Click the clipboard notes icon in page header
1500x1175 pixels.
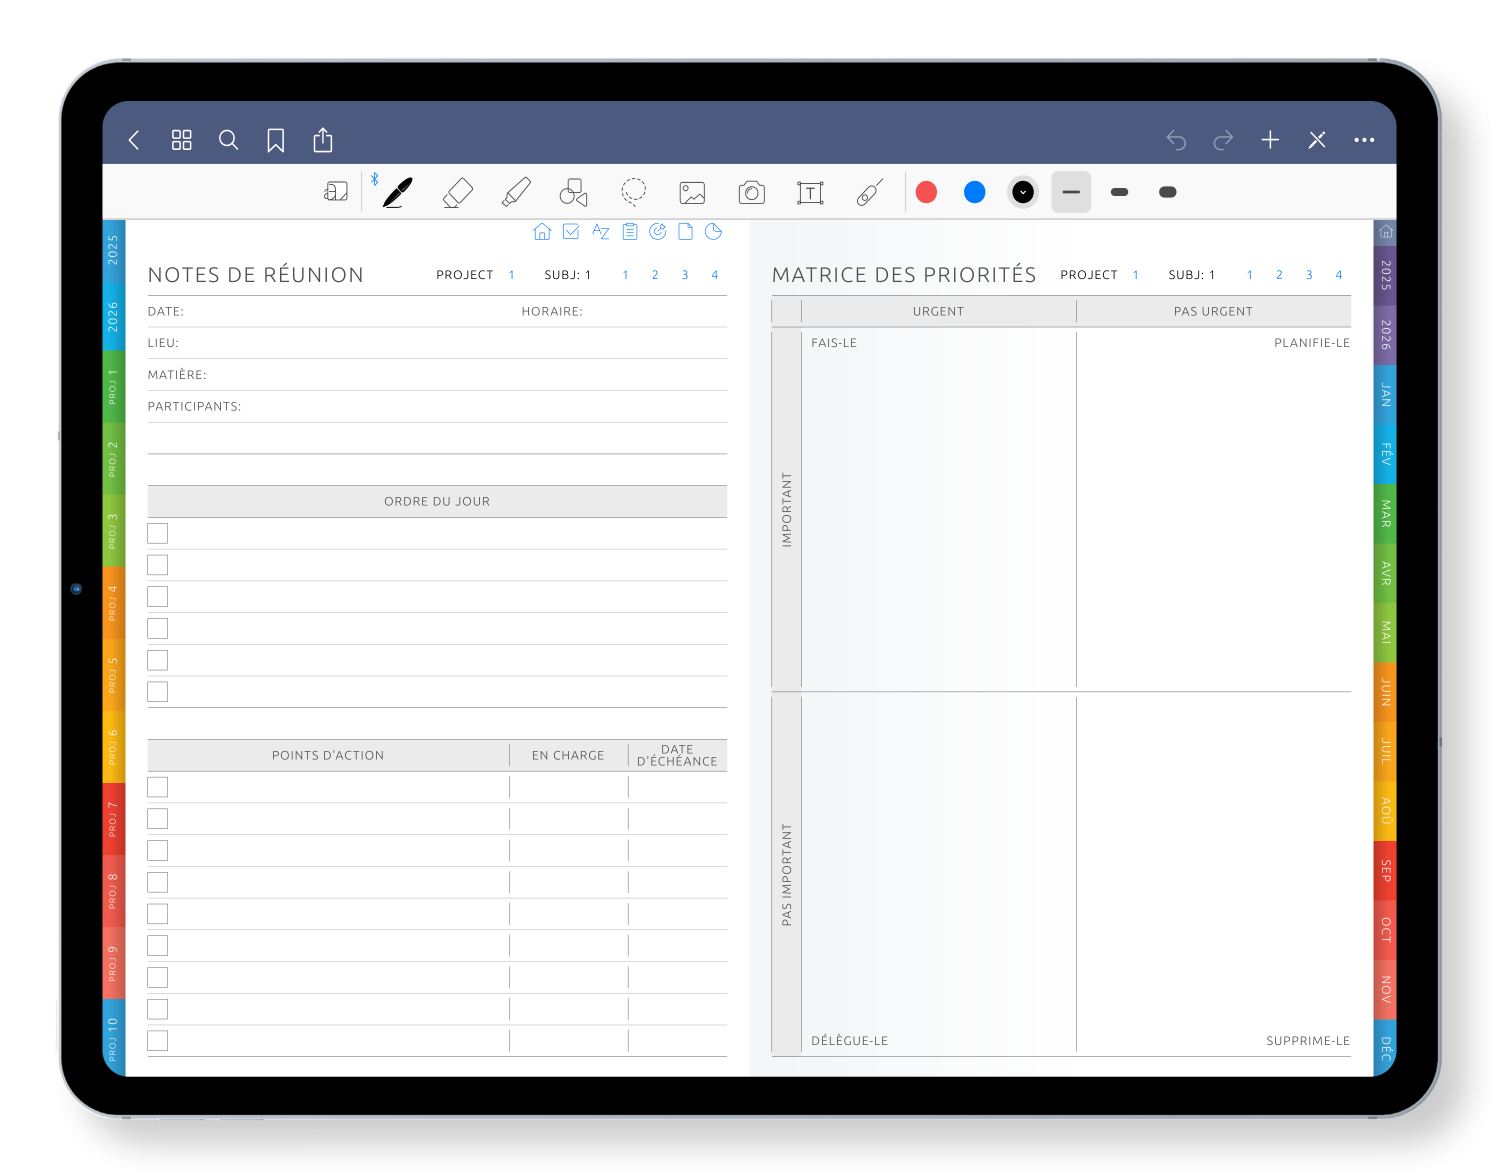click(x=630, y=232)
